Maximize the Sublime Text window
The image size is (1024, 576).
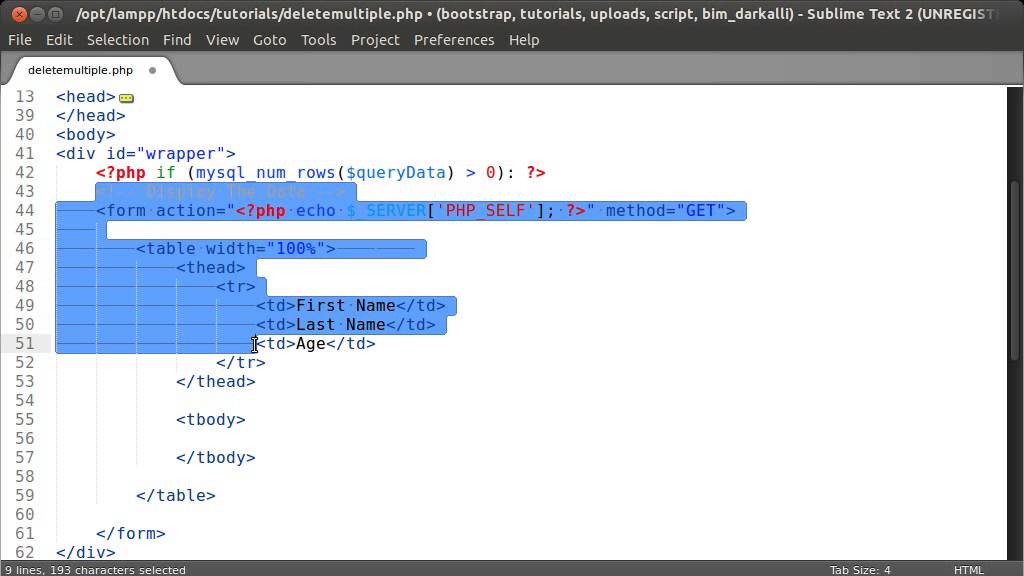click(56, 14)
